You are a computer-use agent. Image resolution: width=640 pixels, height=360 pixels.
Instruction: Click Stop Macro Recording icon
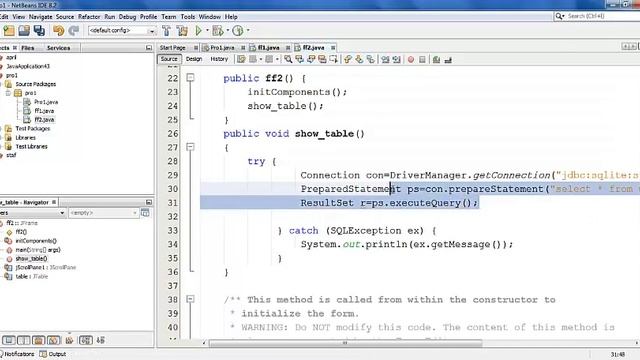coord(422,60)
